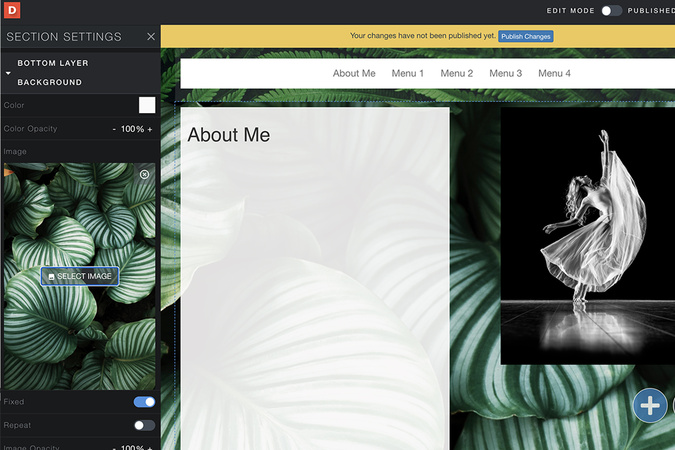Screen dimensions: 675x450
Task: Close the Section Settings panel
Action: (151, 37)
